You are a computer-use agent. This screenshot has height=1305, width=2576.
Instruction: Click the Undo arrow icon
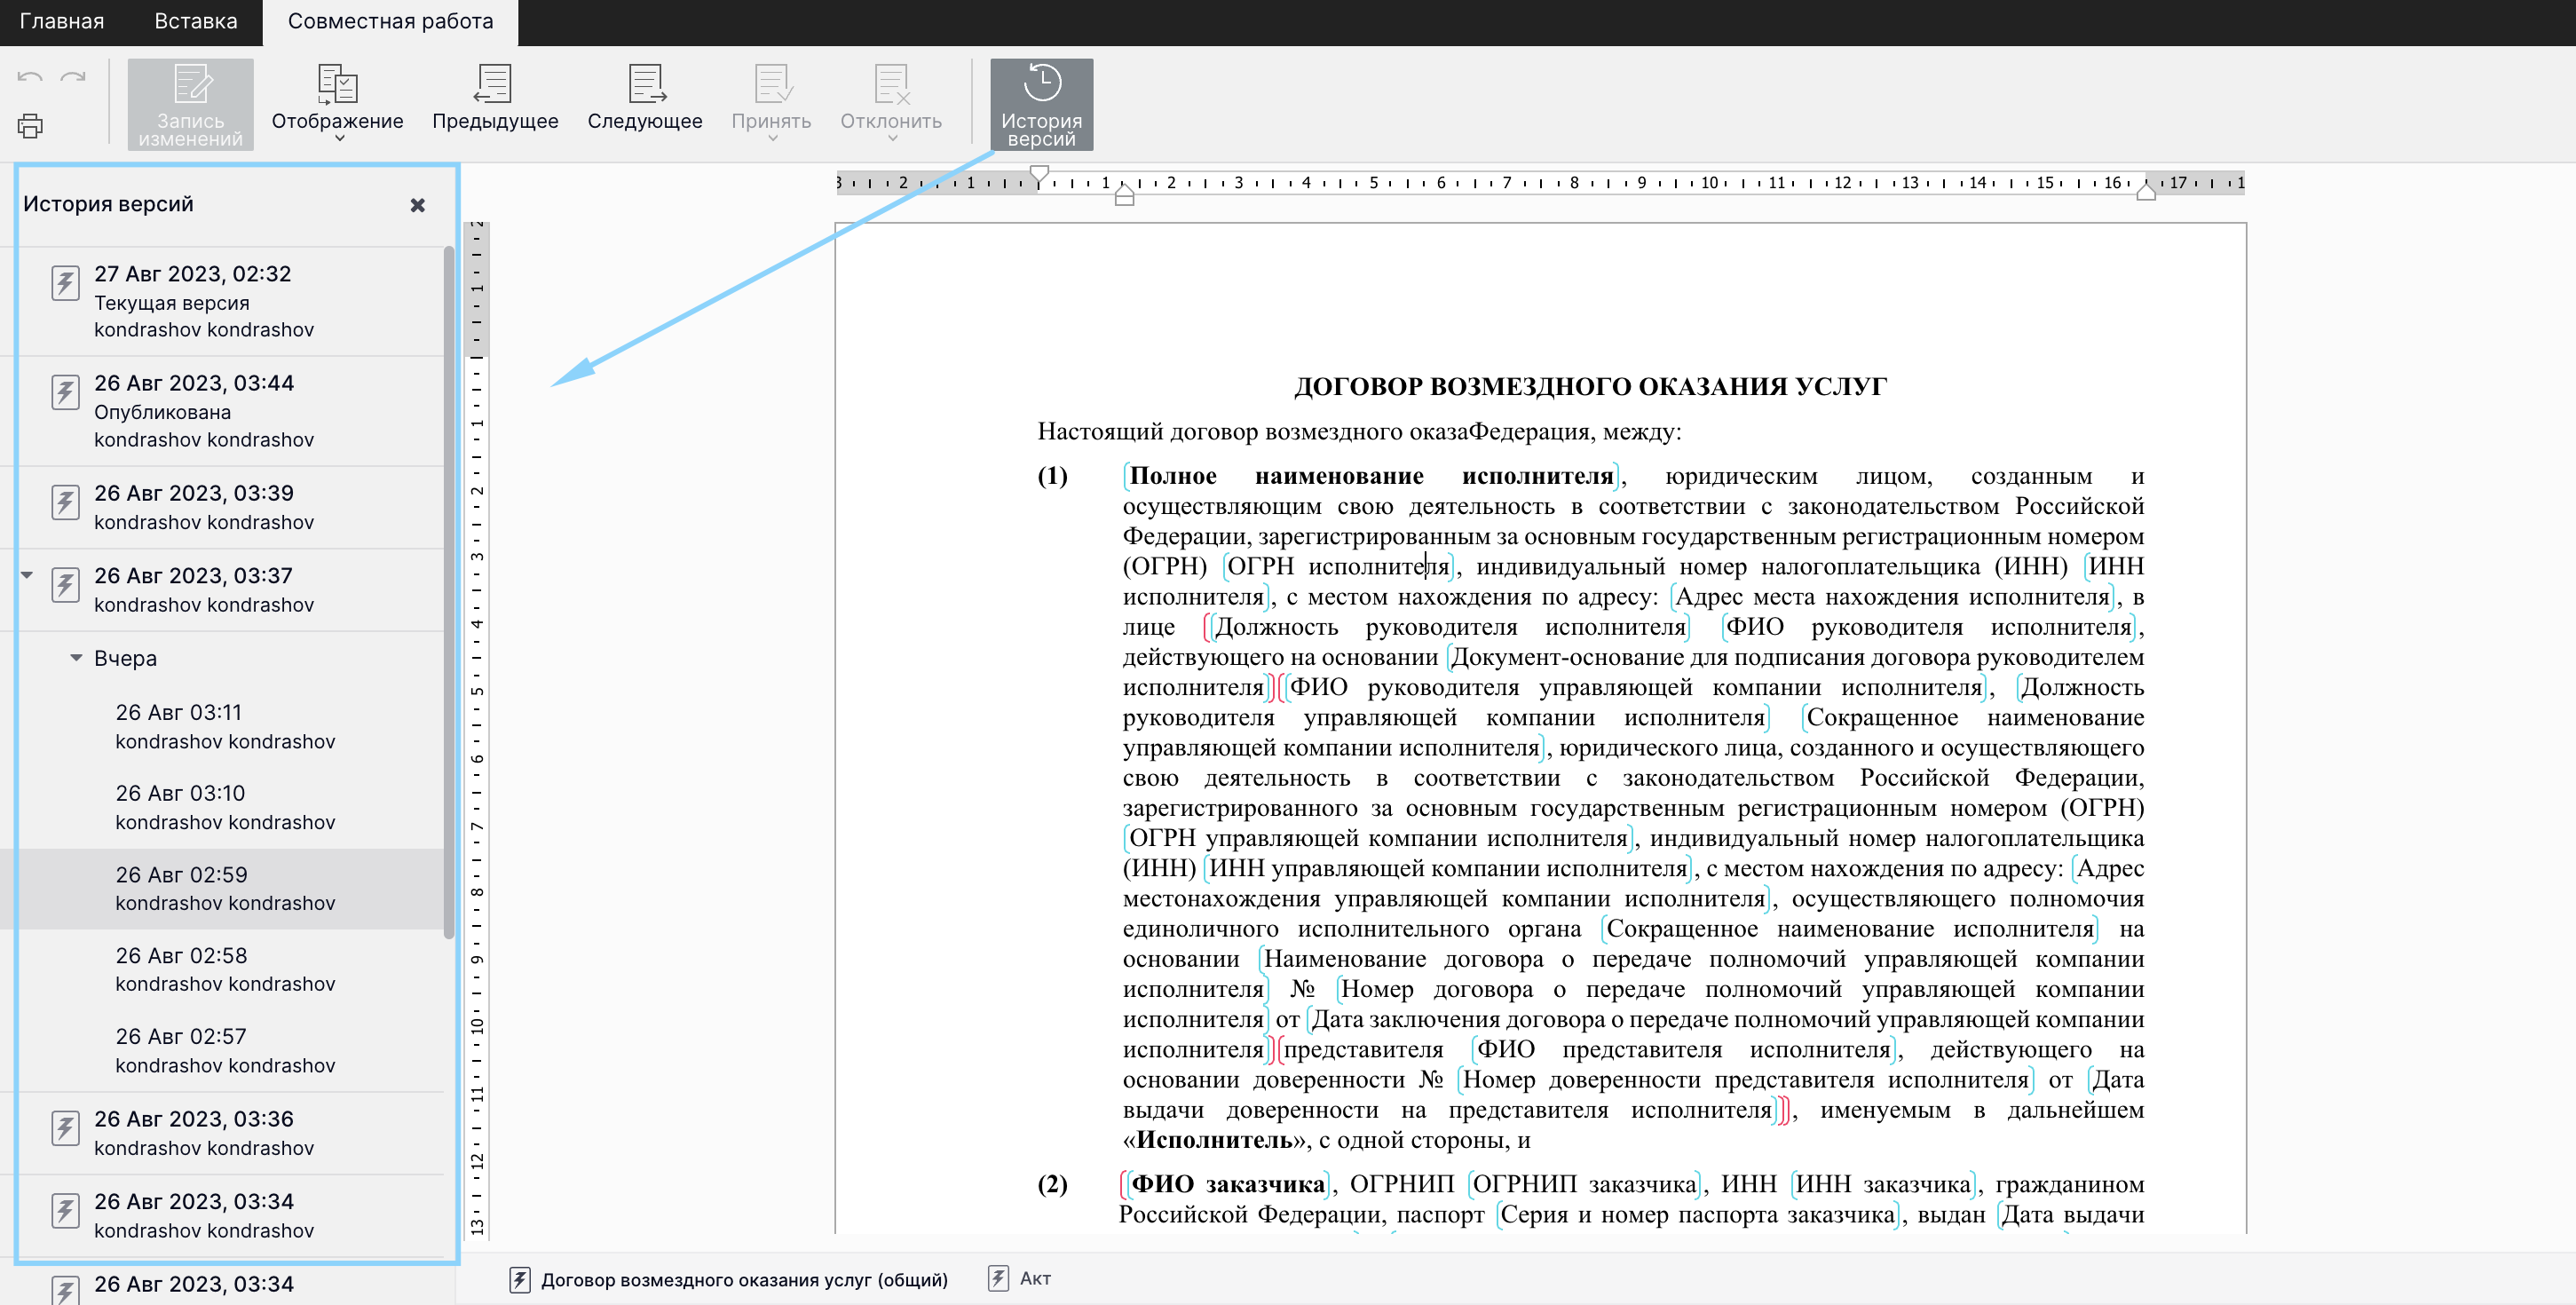coord(30,77)
